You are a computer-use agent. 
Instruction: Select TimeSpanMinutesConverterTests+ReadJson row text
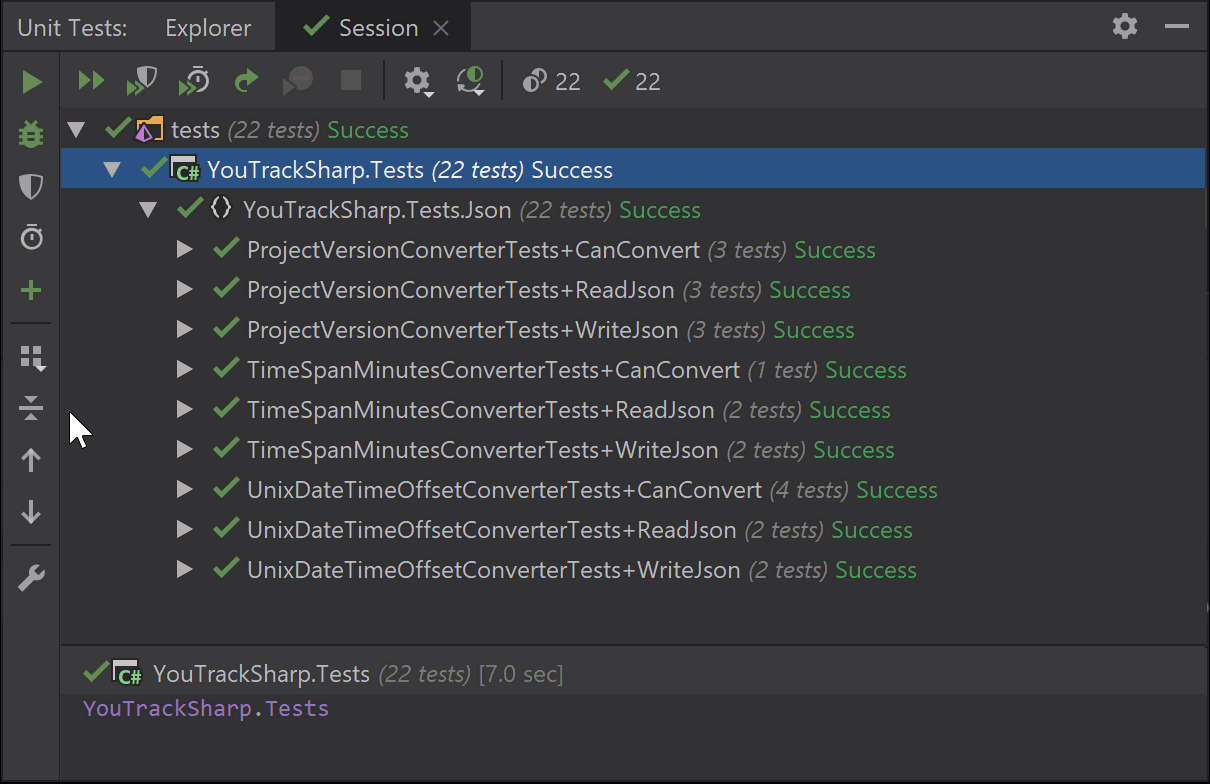(x=480, y=410)
